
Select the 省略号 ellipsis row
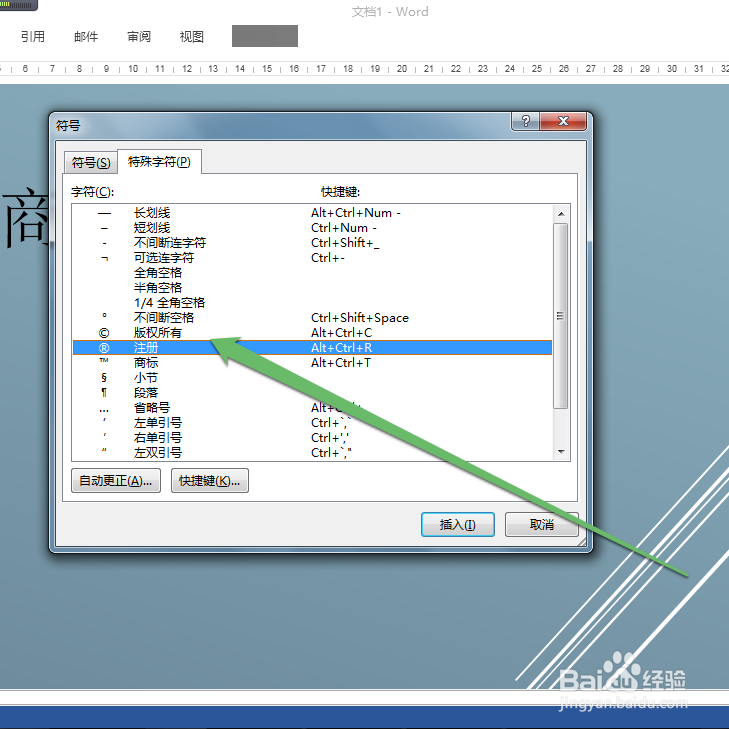312,408
